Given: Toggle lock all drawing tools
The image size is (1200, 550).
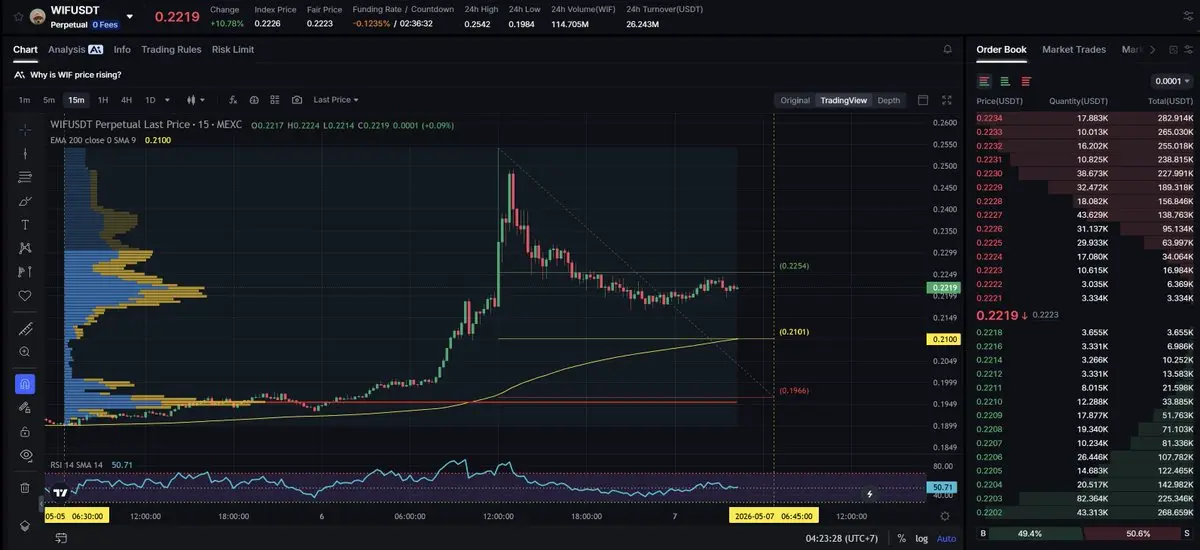Looking at the screenshot, I should [x=25, y=432].
